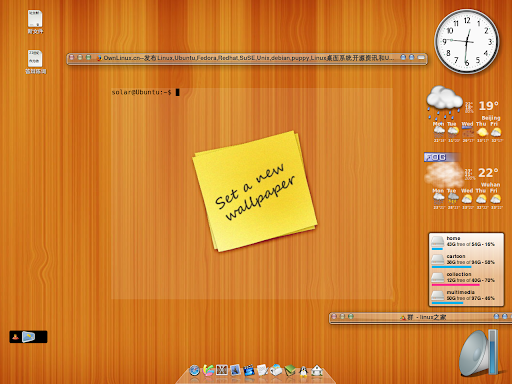Click the blue screen icon in black tray panel
Screen dimensions: 512x384
(x=28, y=337)
